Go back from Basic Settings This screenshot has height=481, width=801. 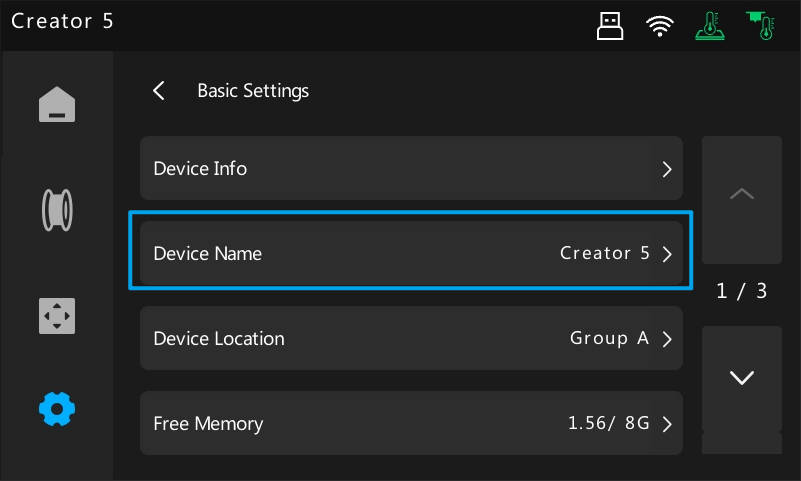(159, 91)
